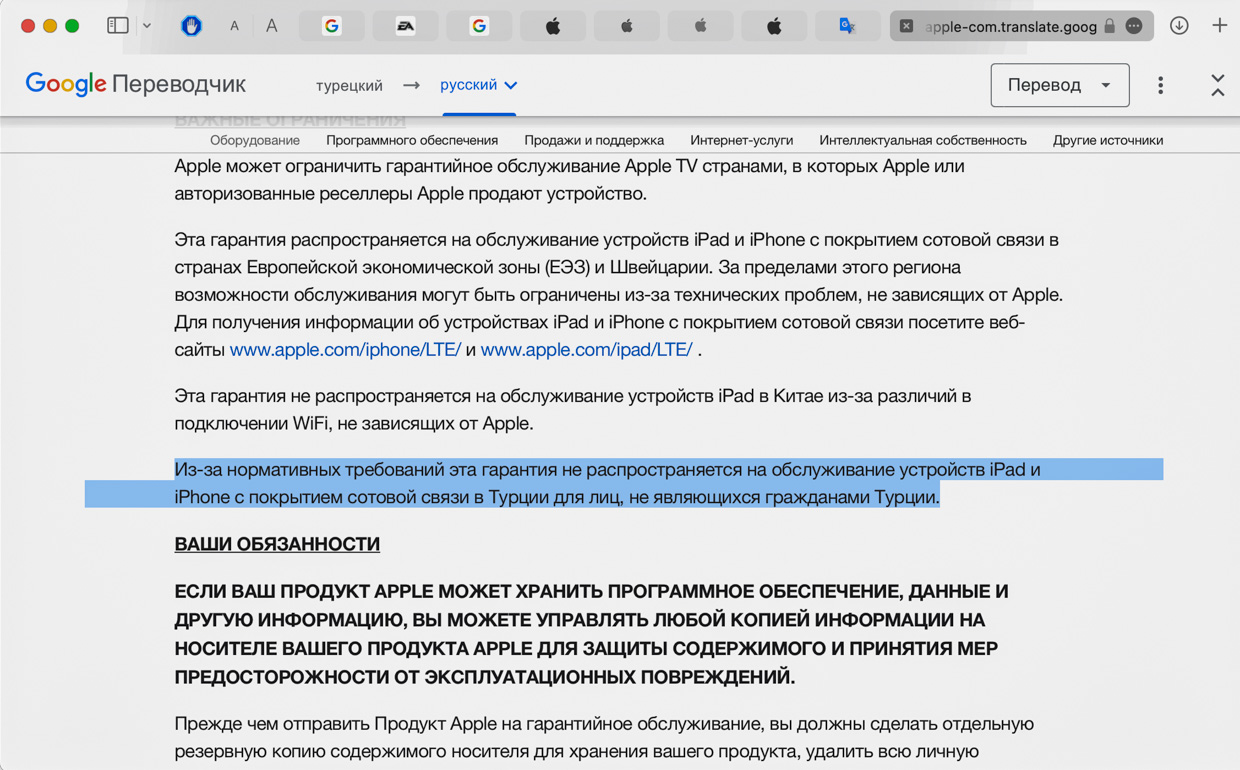Minimize the Safari window with yellow button

pos(50,26)
